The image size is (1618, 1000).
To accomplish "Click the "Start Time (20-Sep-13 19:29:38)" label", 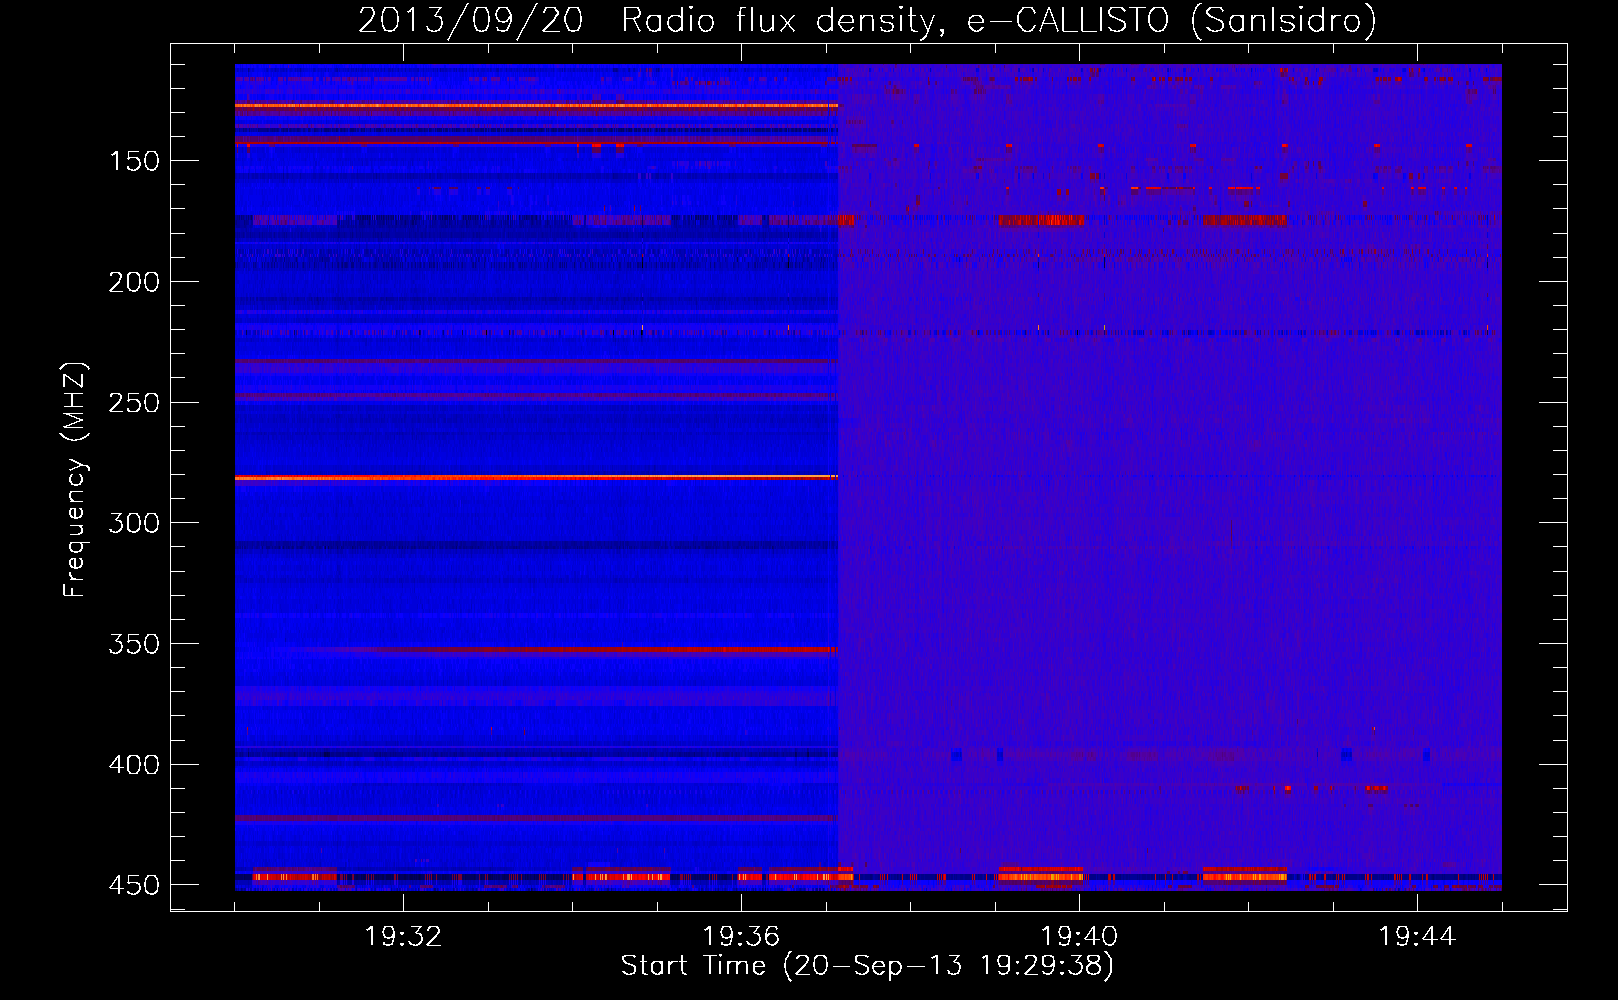I will [867, 966].
